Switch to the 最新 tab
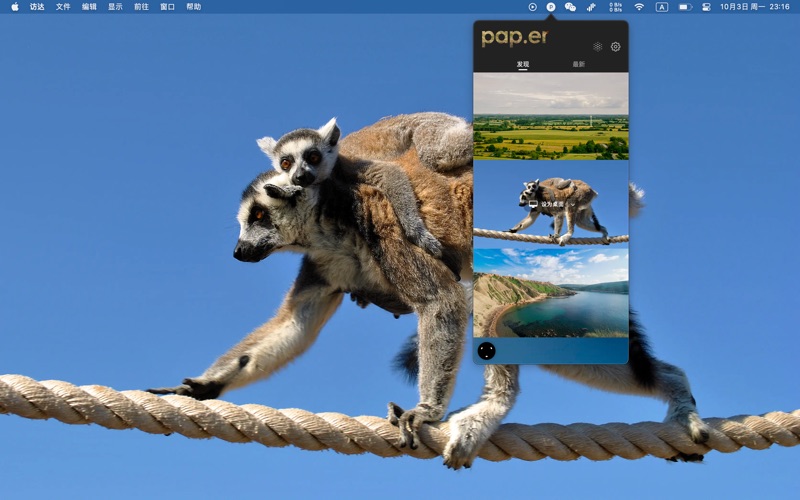This screenshot has height=500, width=800. point(578,64)
